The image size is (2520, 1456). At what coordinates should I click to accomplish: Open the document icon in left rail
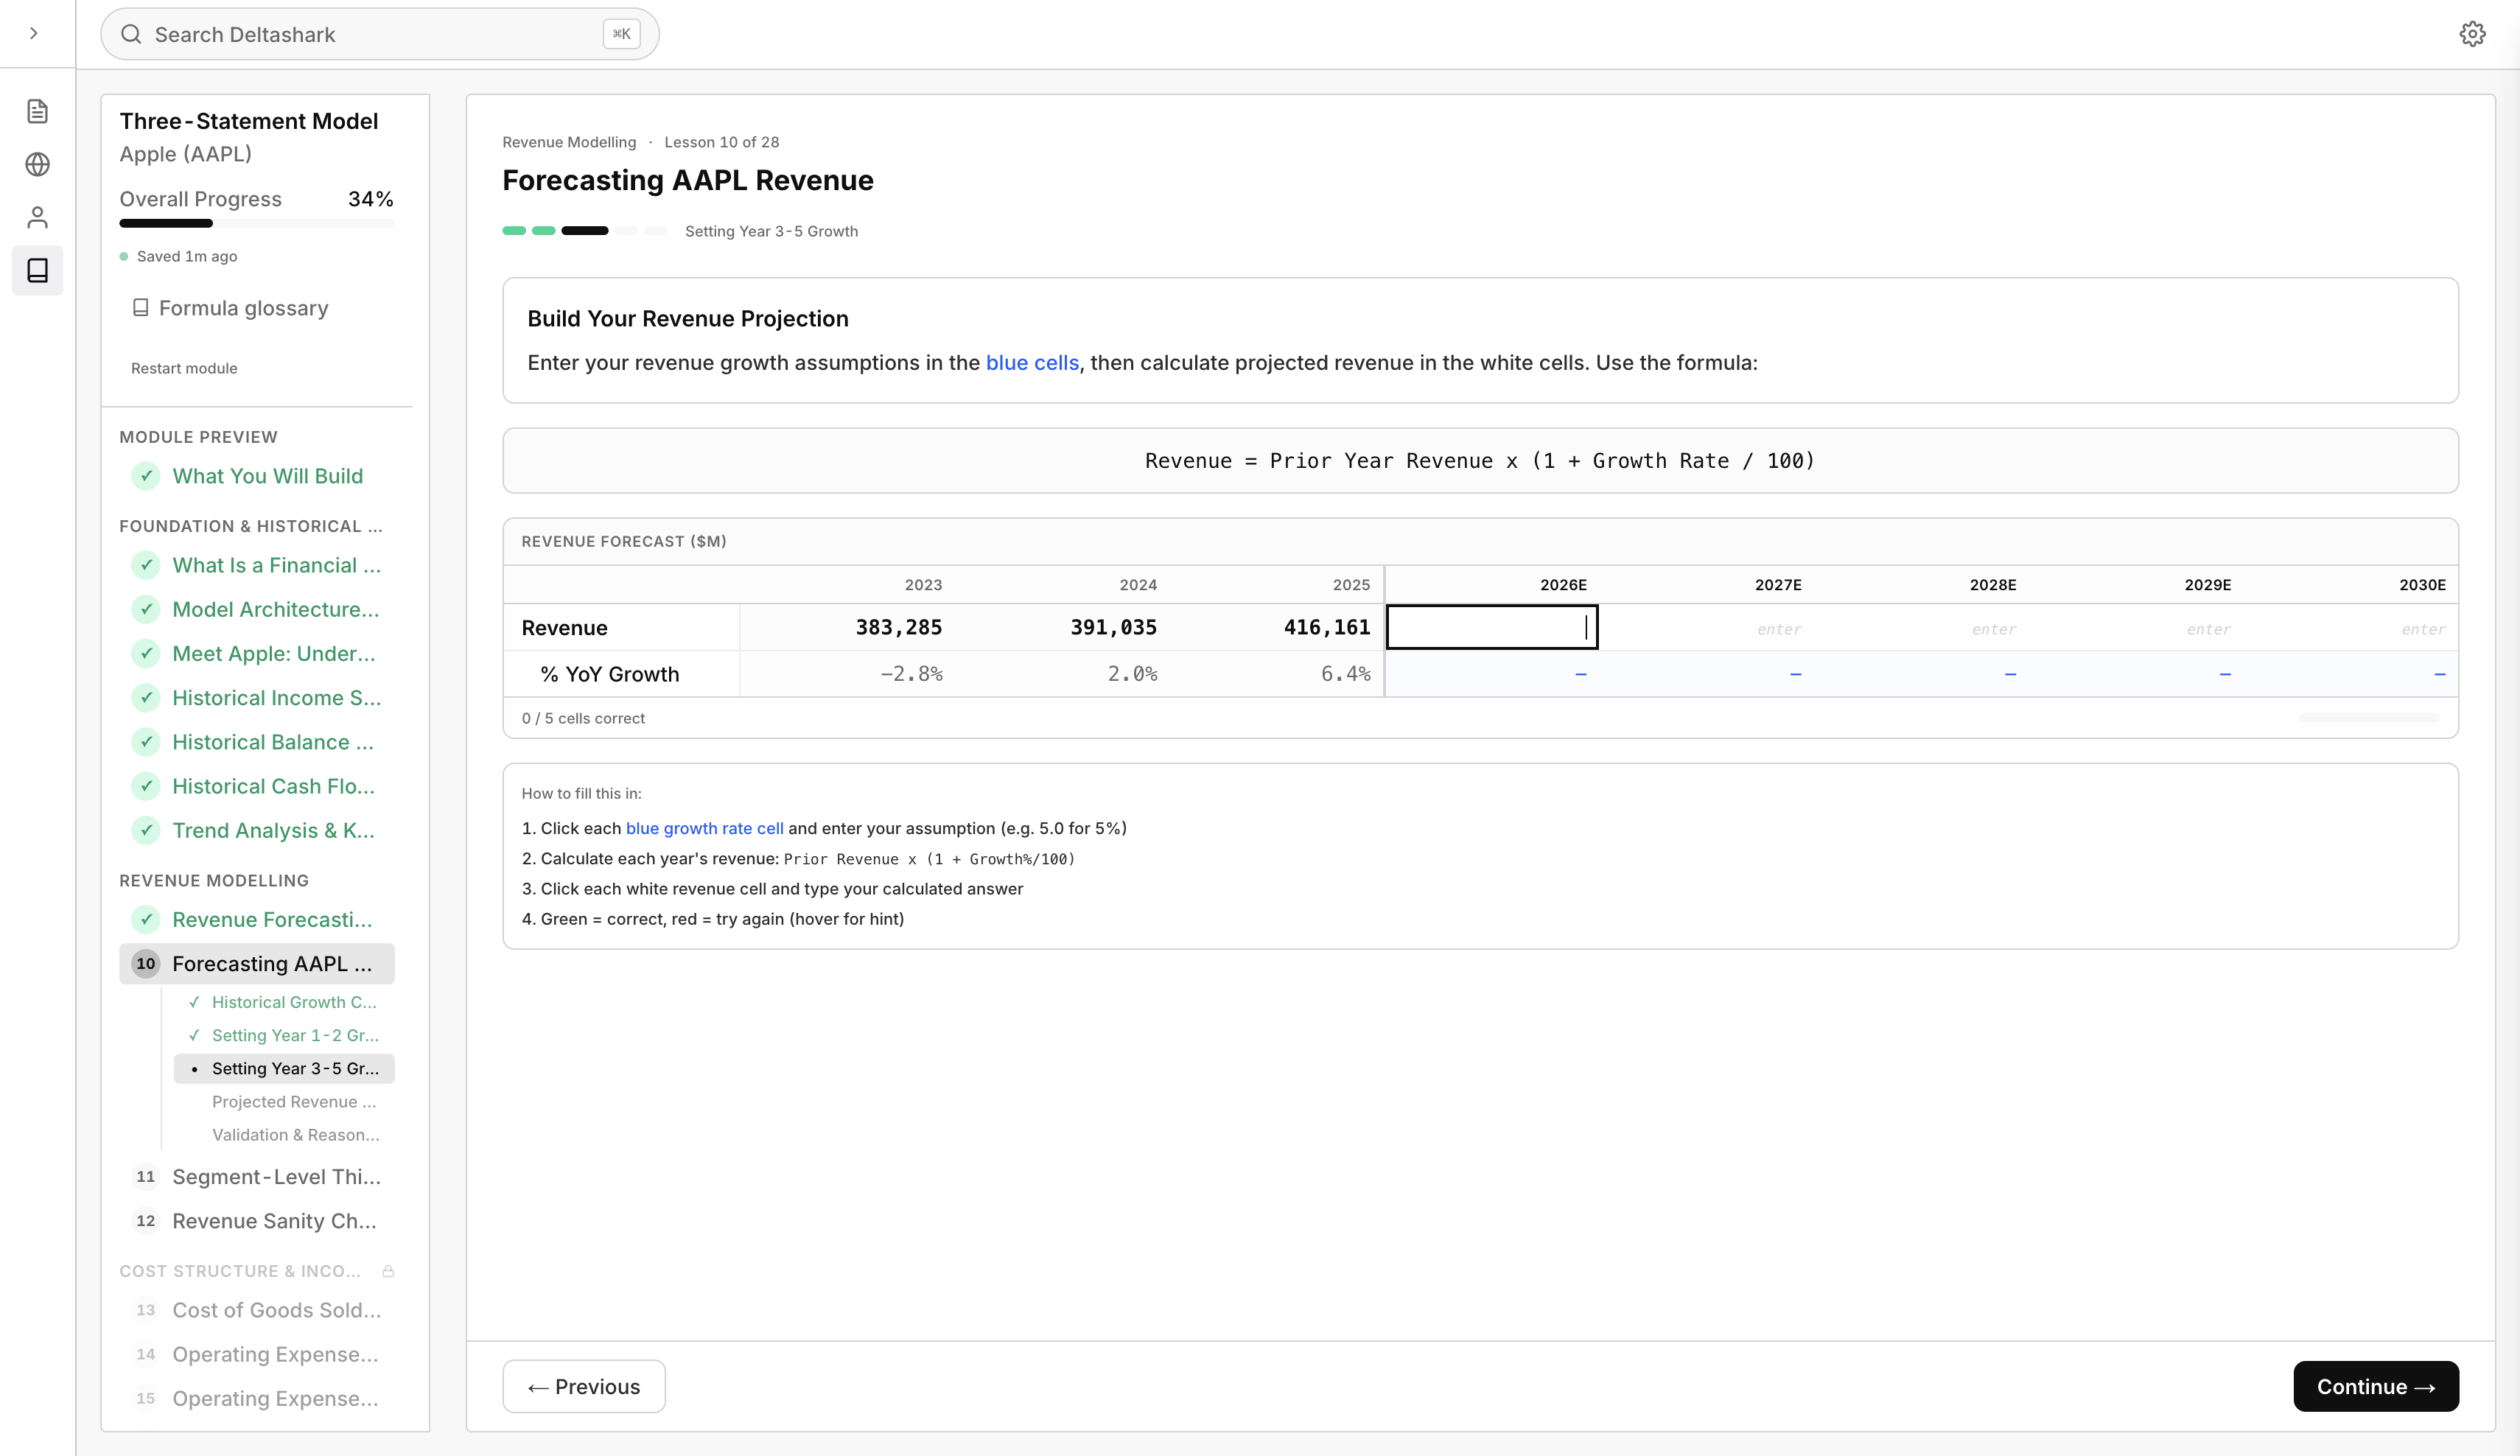point(37,111)
